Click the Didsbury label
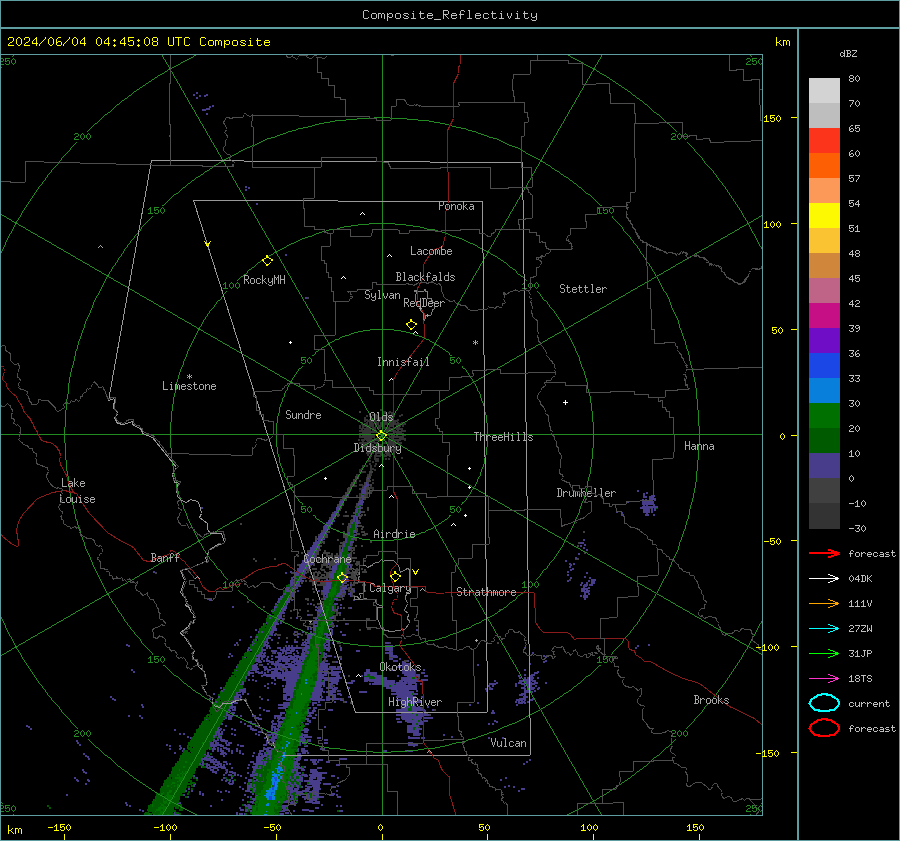Viewport: 900px width, 841px height. (377, 448)
